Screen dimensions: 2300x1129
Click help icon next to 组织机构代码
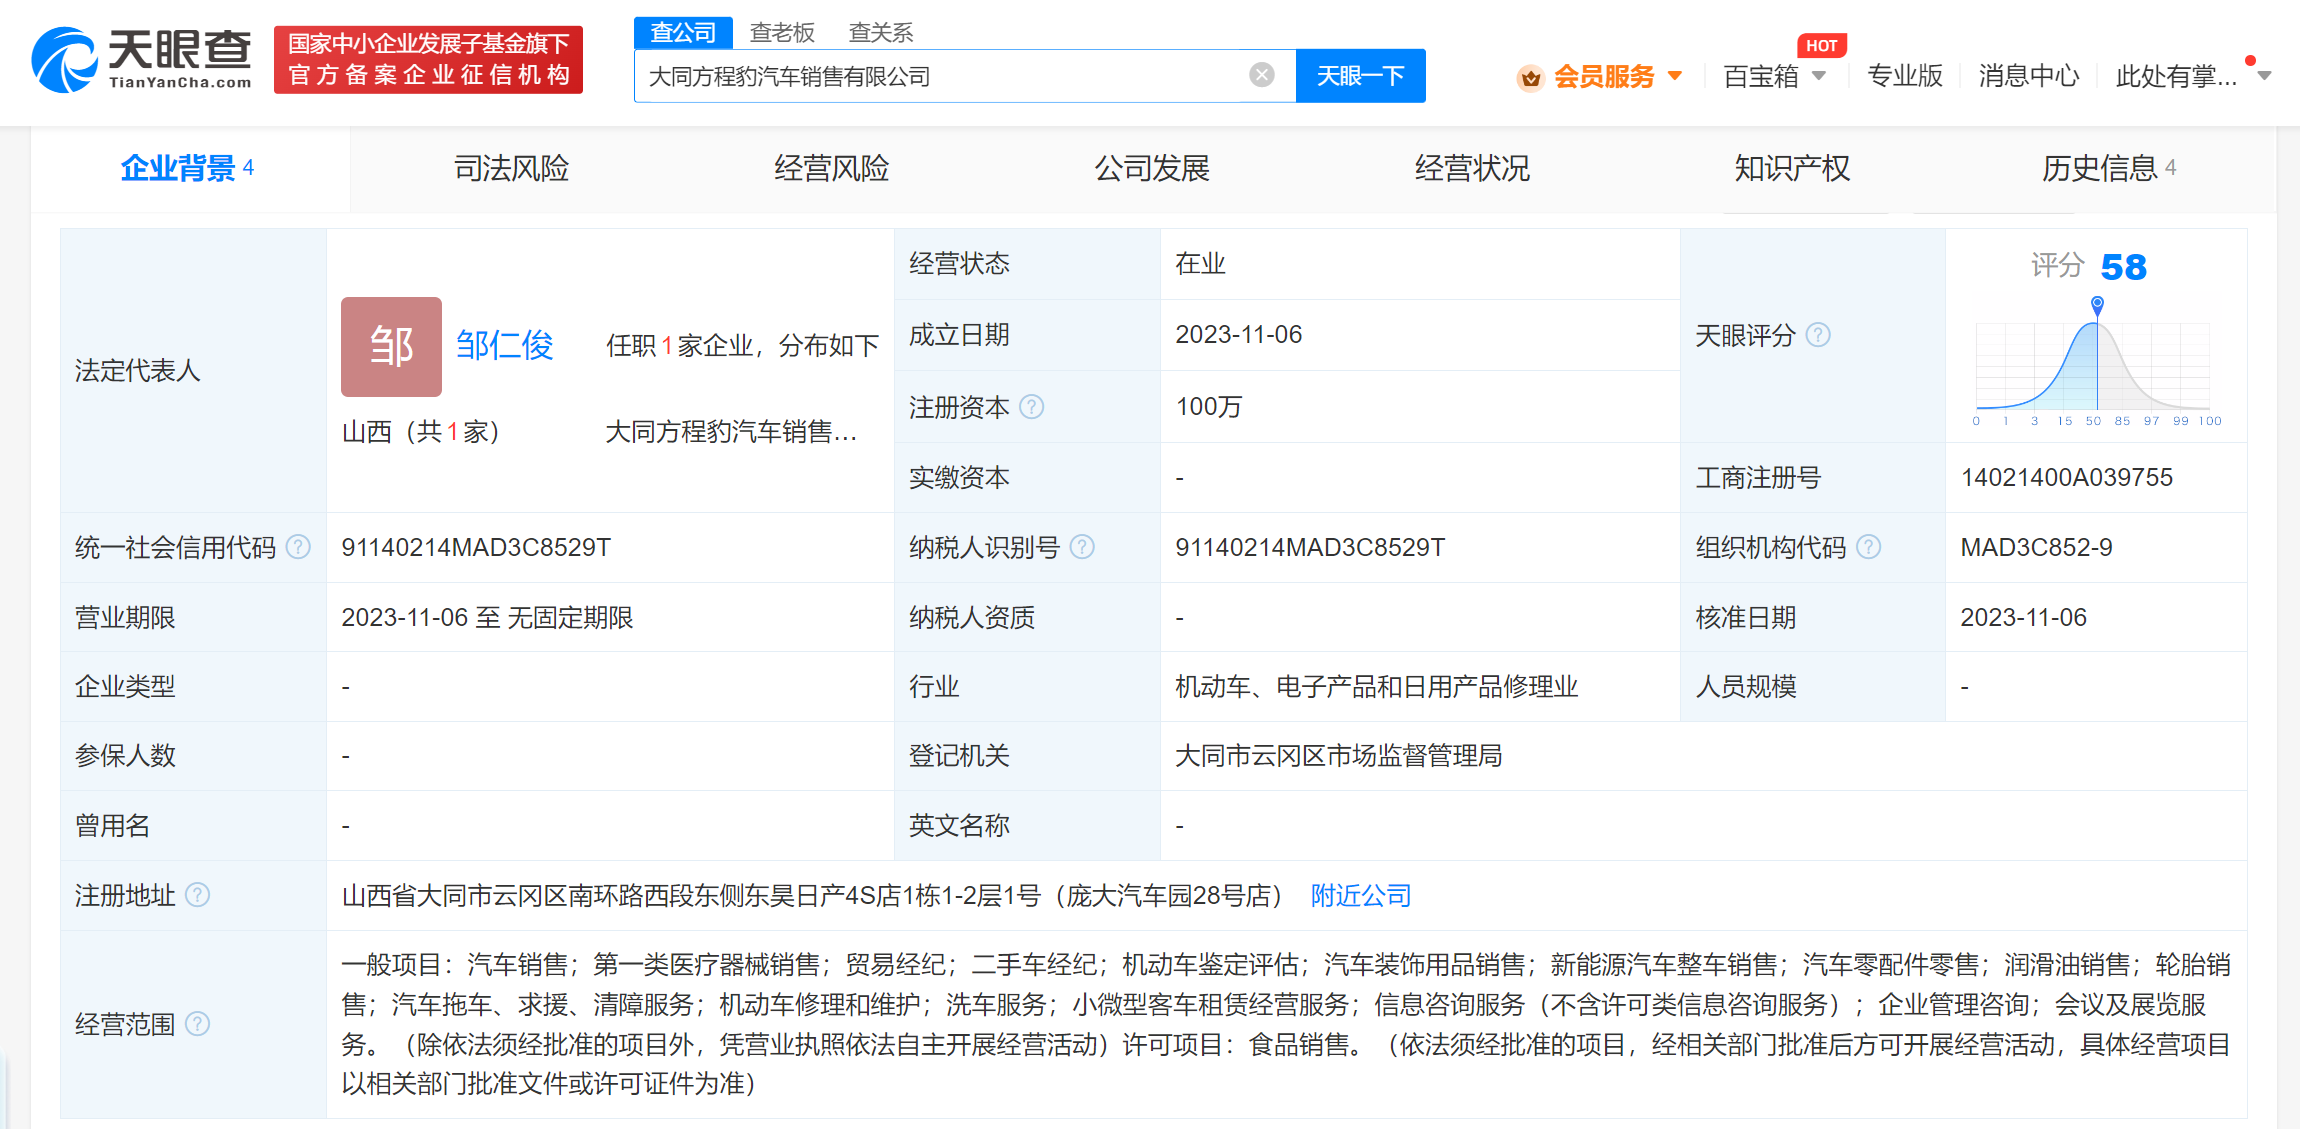[x=1868, y=547]
